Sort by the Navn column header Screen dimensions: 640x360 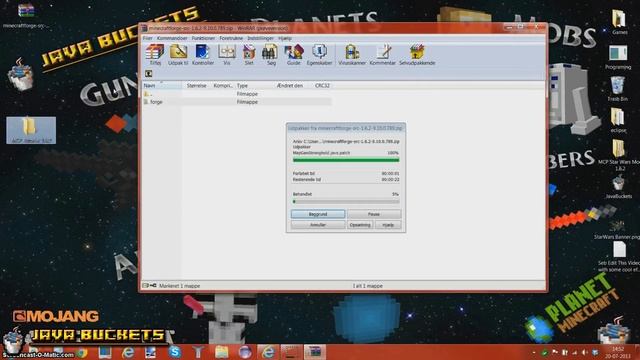(x=162, y=86)
